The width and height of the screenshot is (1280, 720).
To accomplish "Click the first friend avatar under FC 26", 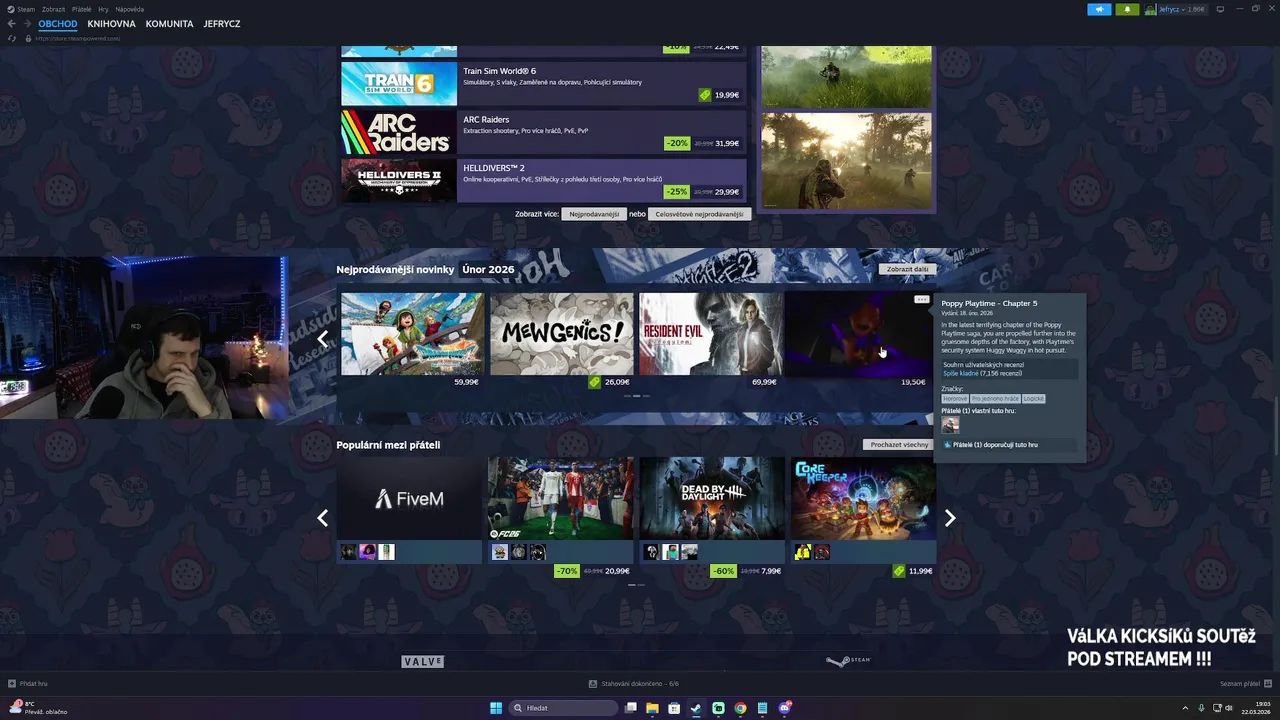I will tap(500, 552).
